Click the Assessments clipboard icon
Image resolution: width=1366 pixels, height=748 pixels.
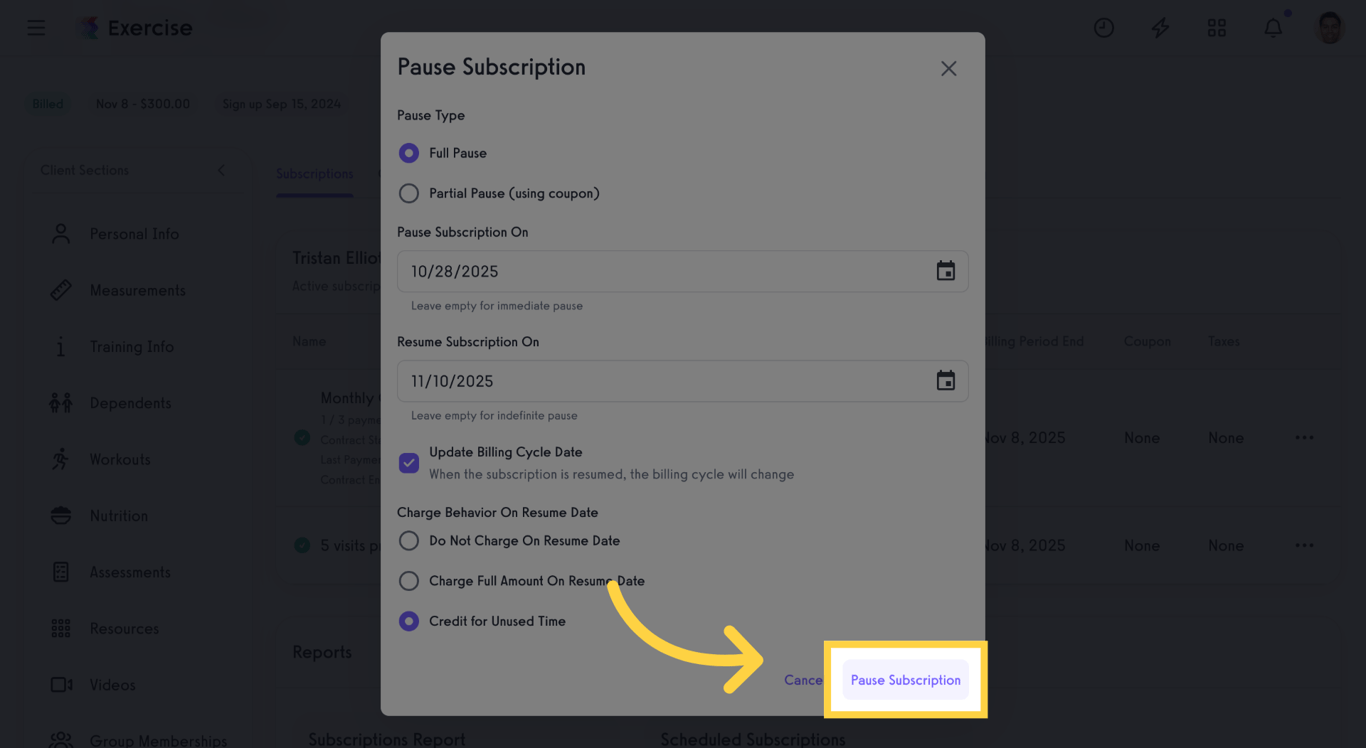click(x=60, y=571)
